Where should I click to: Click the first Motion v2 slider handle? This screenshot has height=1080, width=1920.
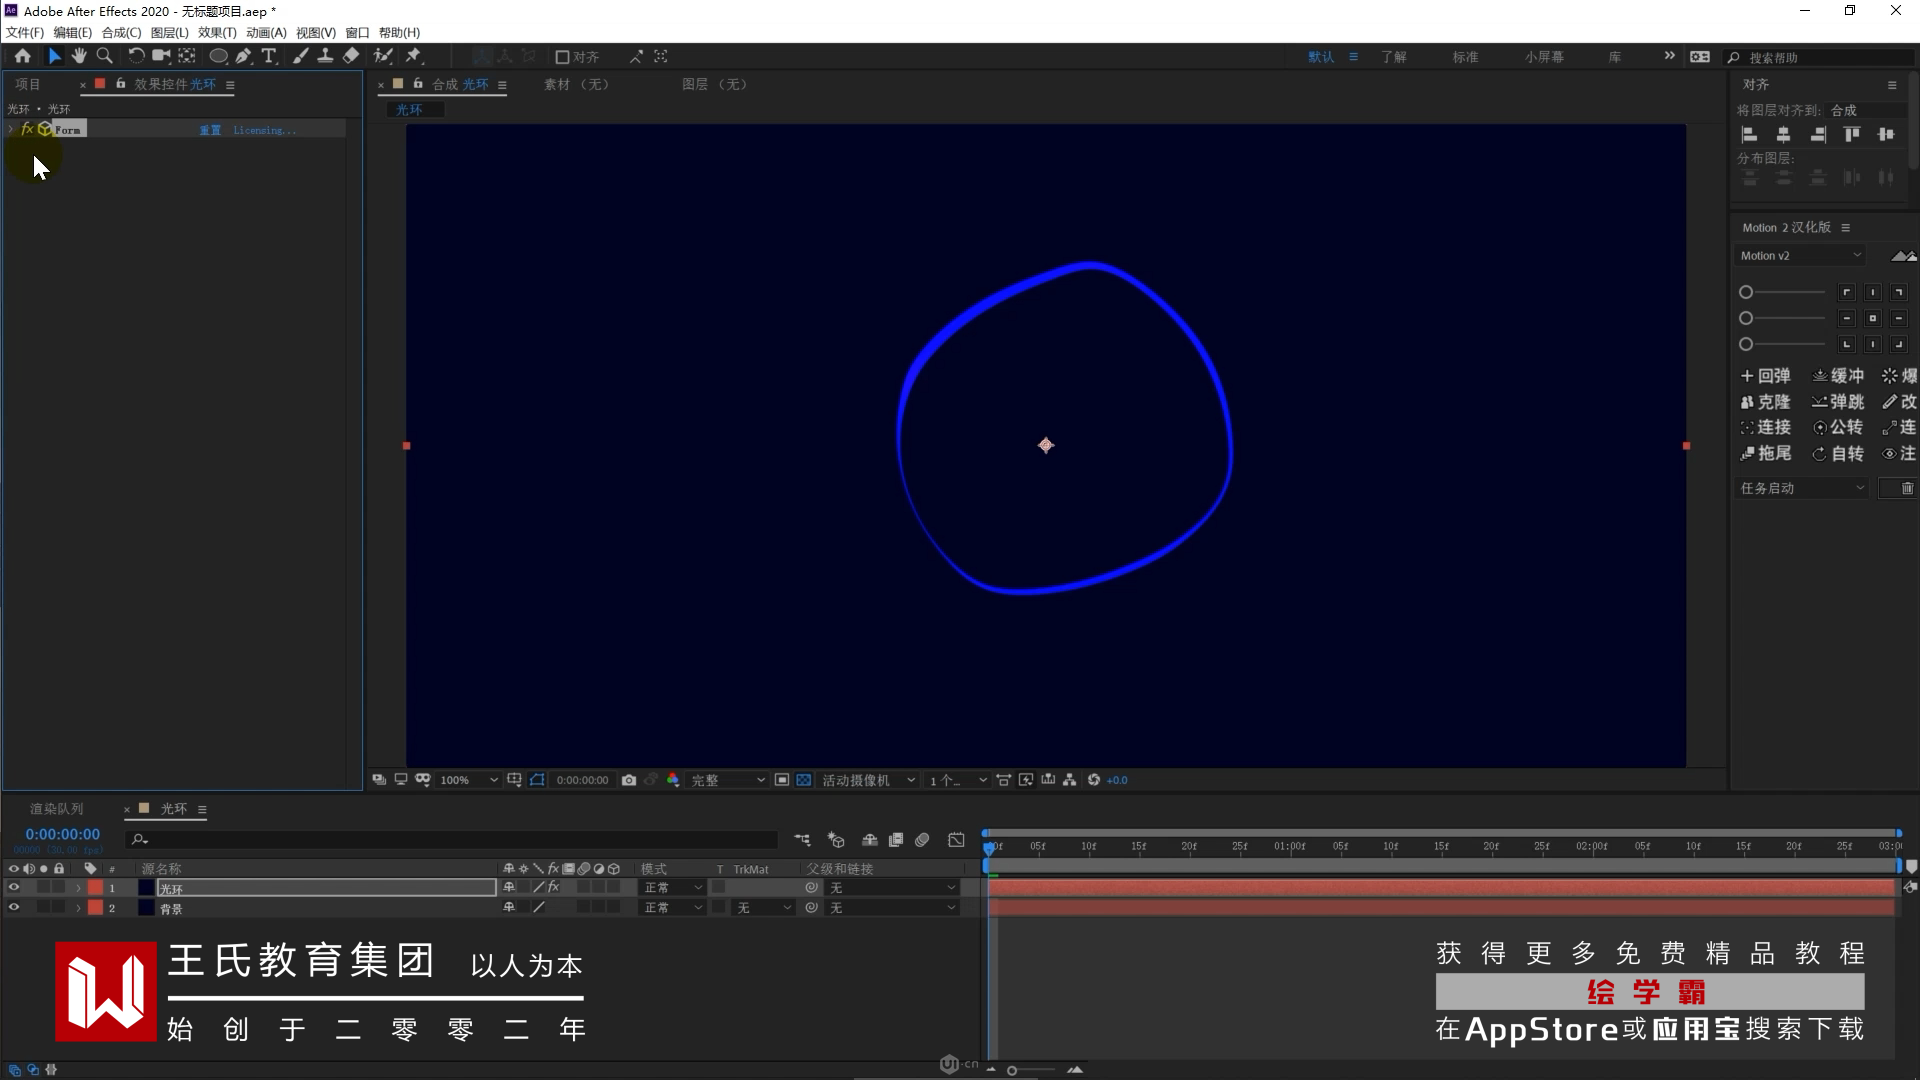(x=1746, y=292)
